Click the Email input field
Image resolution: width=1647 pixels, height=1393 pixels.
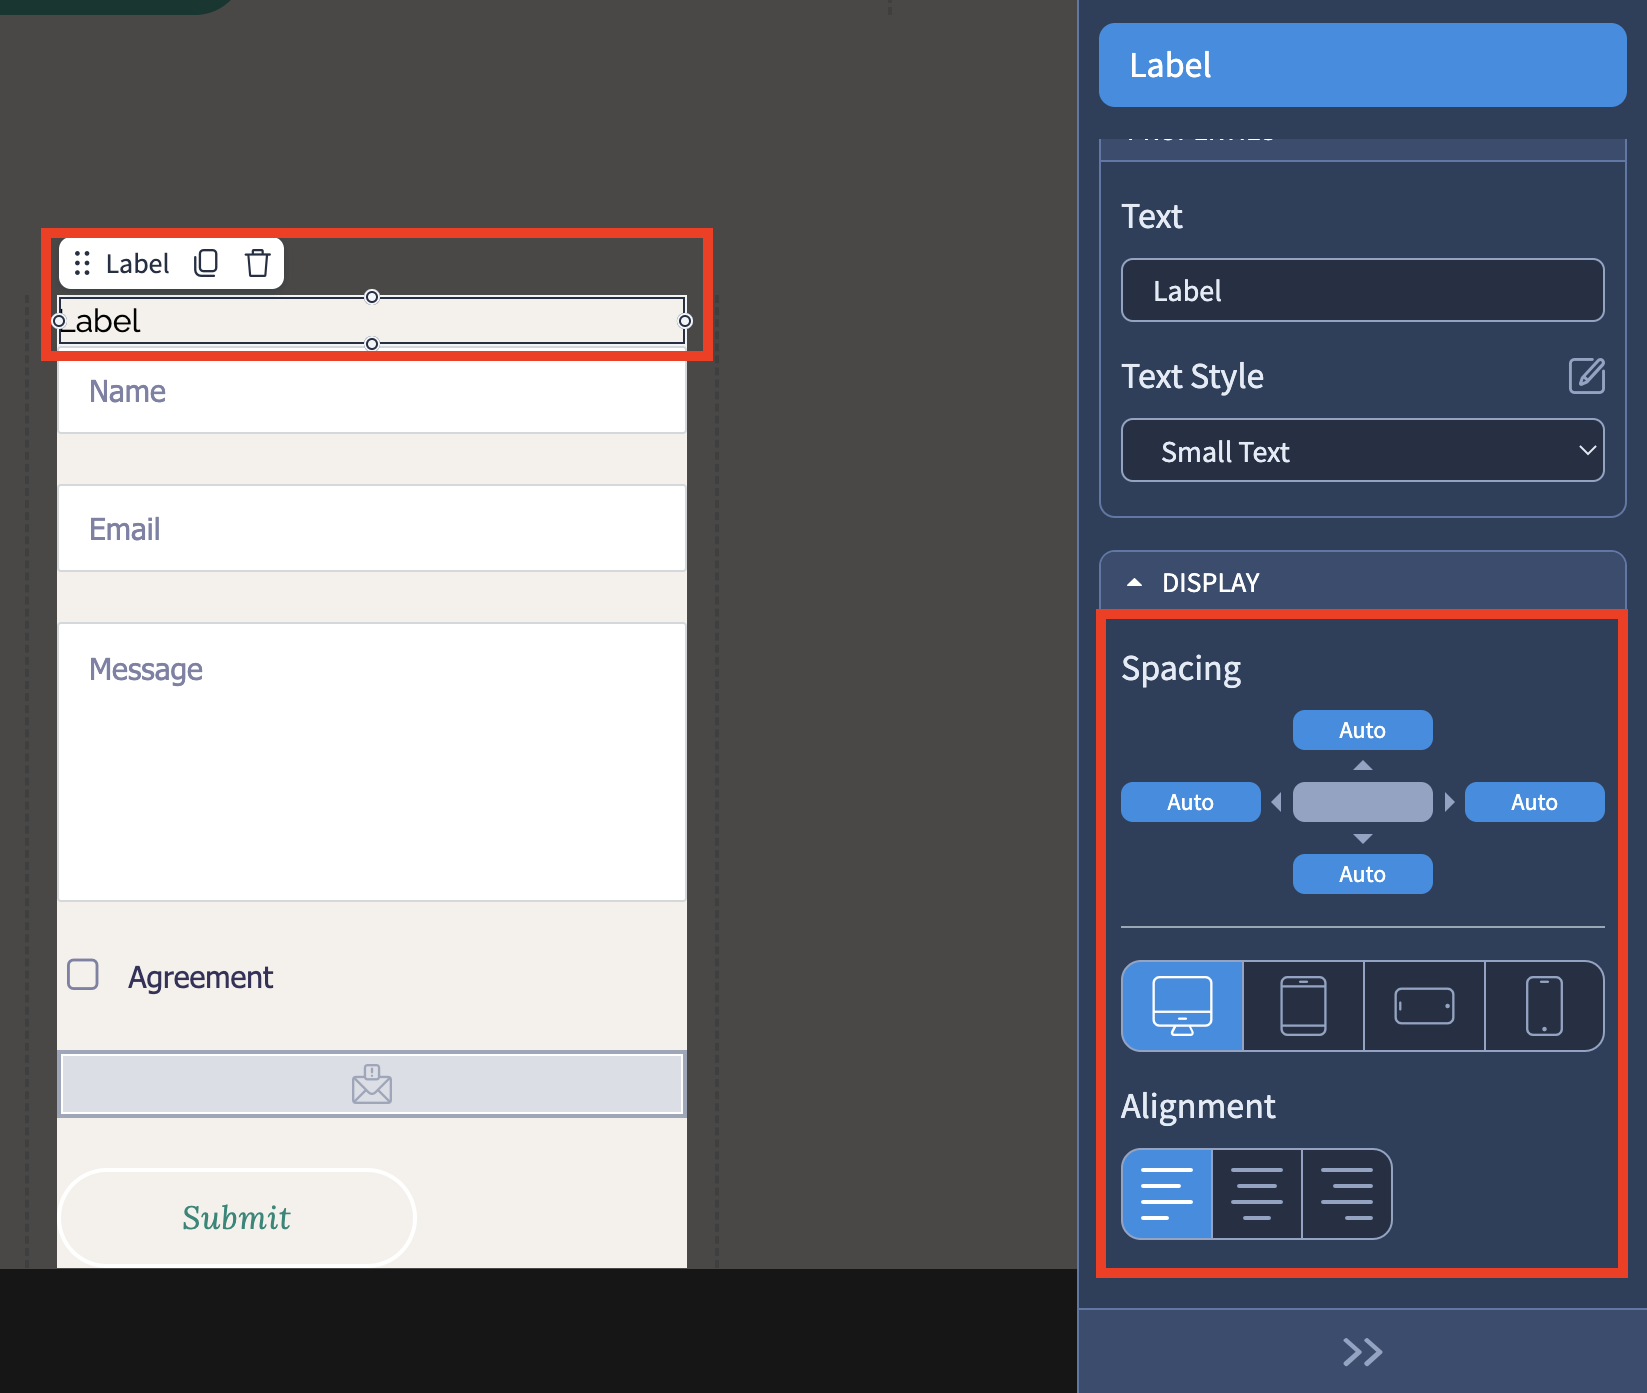tap(372, 528)
